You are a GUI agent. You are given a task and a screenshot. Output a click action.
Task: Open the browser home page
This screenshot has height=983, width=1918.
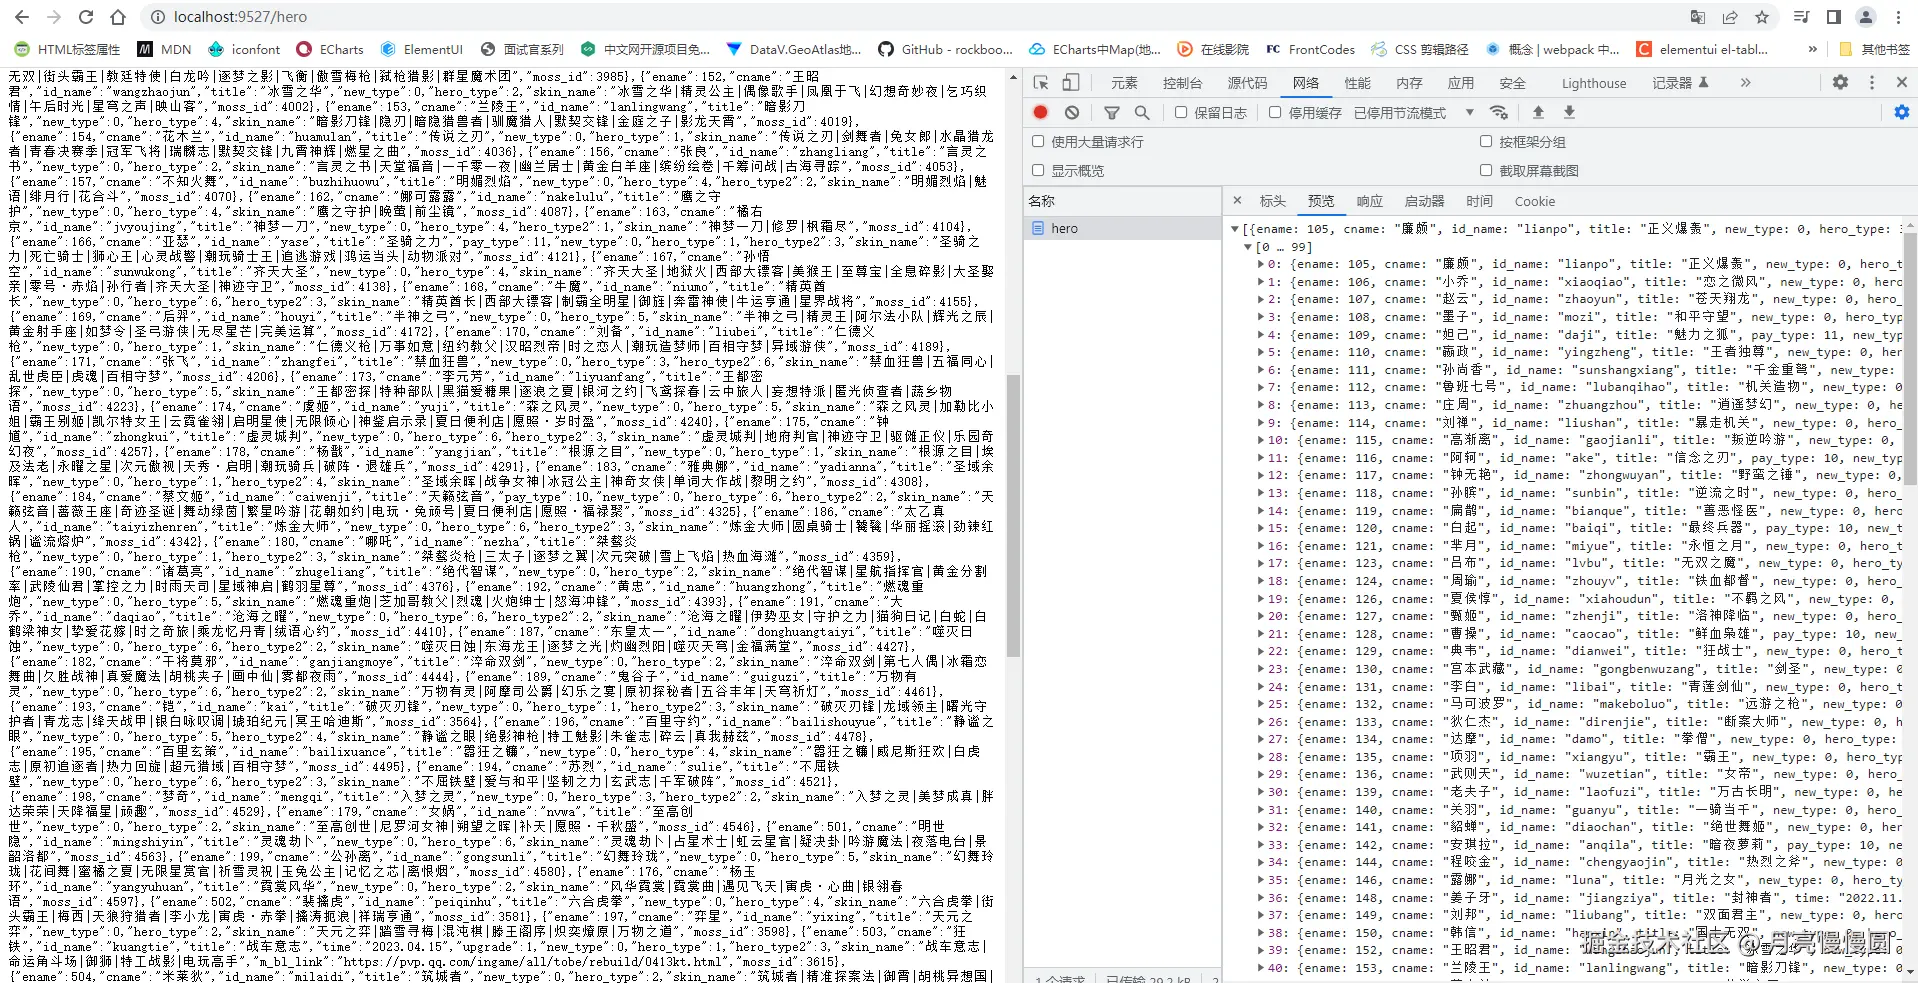118,17
